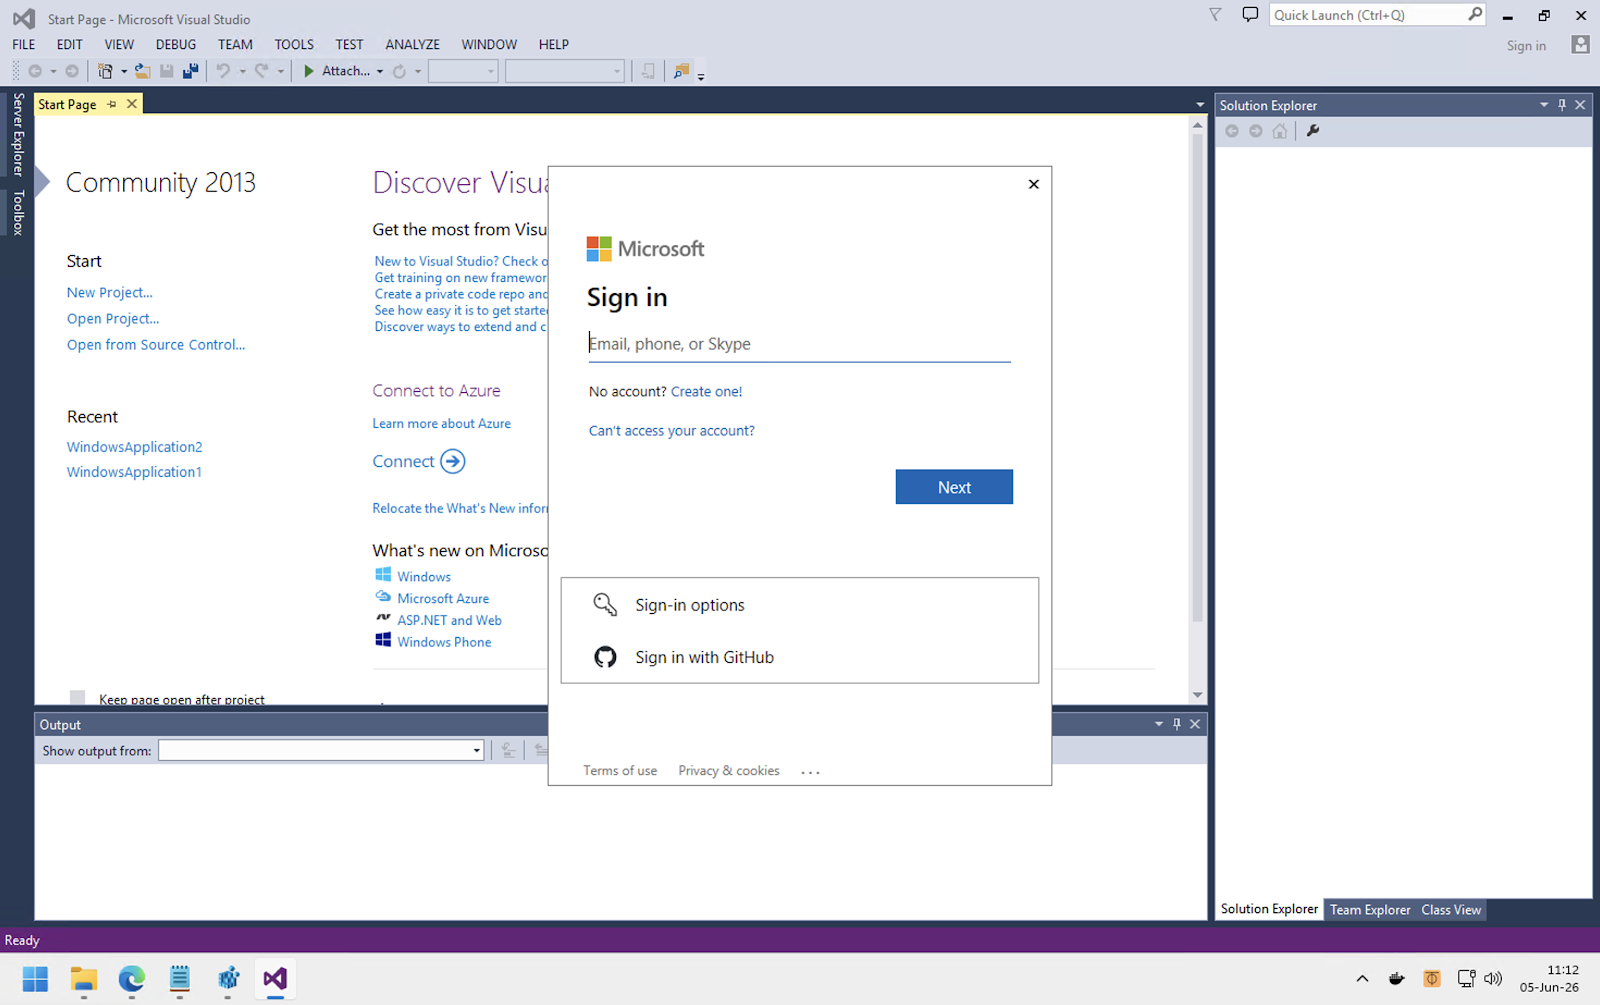Click the Open File toolbar icon
This screenshot has height=1005, width=1600.
click(x=143, y=71)
